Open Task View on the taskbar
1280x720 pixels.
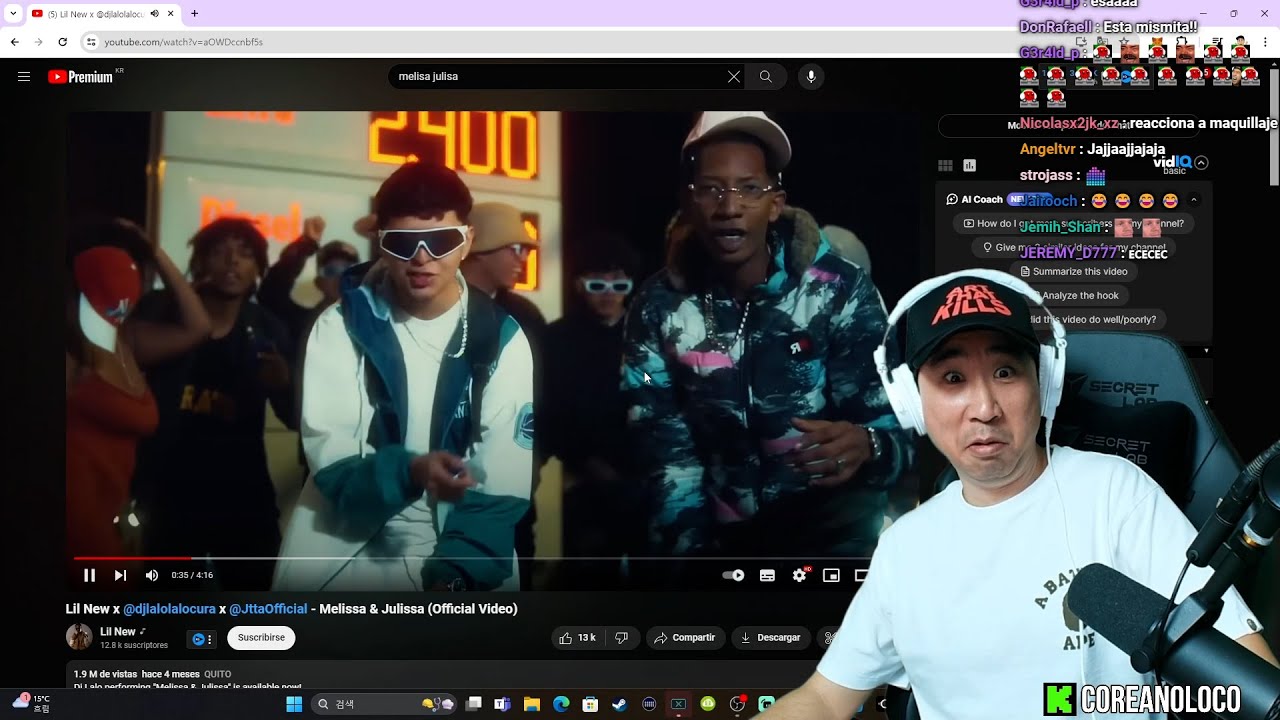coord(474,704)
